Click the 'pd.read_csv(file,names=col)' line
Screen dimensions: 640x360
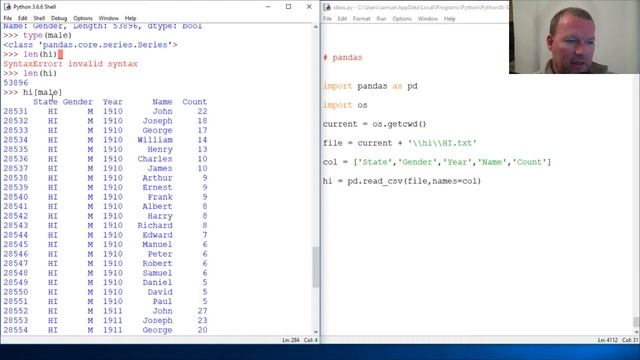point(414,181)
